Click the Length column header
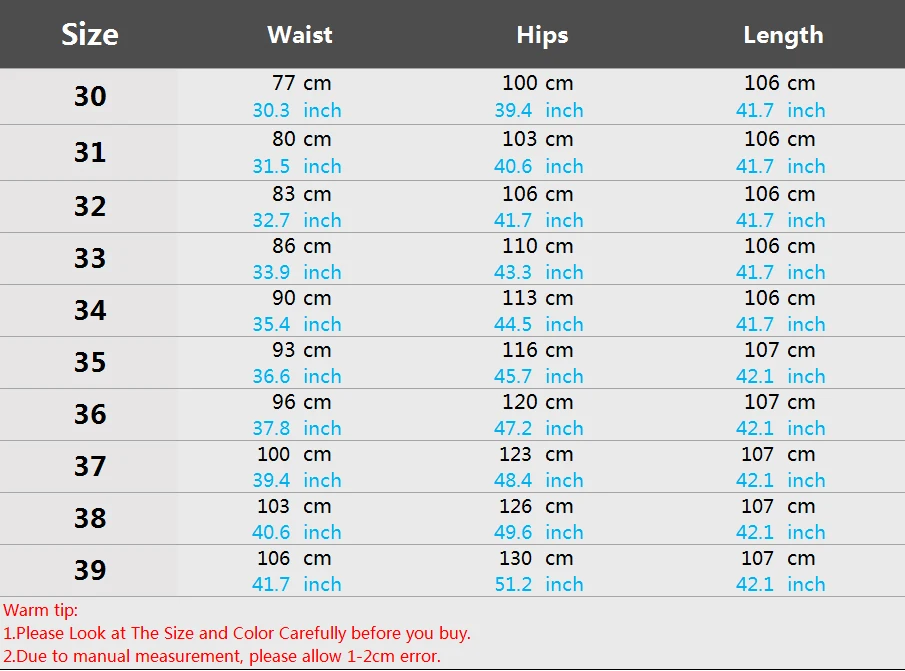Image resolution: width=905 pixels, height=671 pixels. [x=783, y=36]
